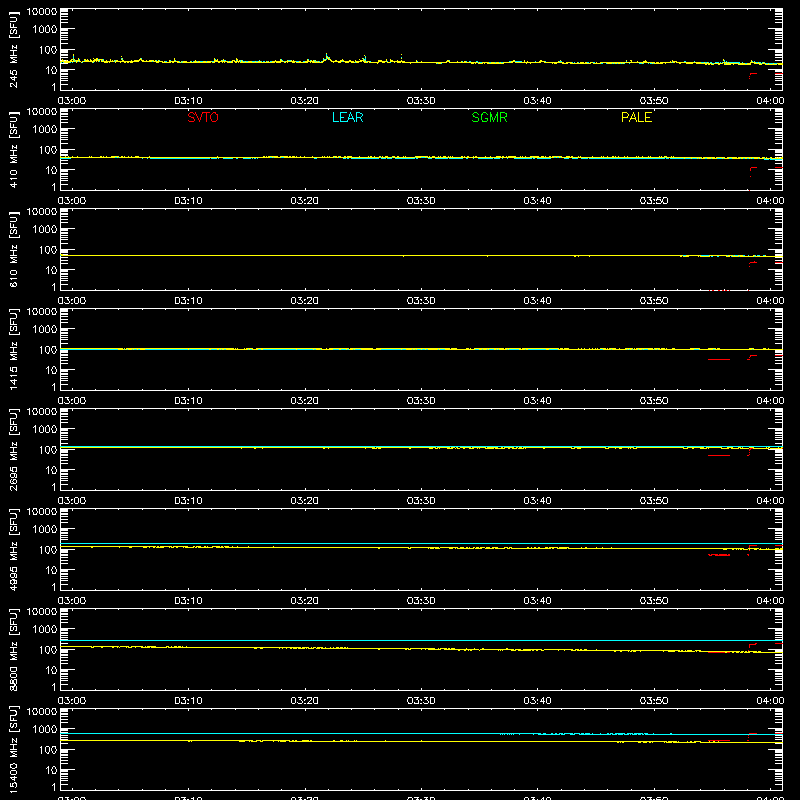Click 03:00 time label under 245 MHz panel
The width and height of the screenshot is (800, 800).
tap(72, 101)
